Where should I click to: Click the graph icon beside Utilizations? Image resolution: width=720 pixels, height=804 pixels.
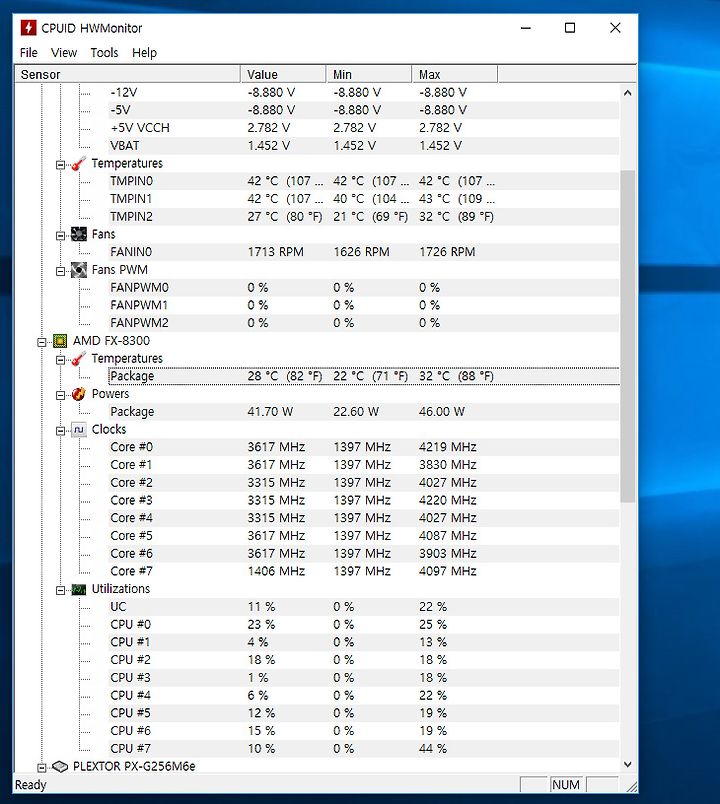[x=78, y=589]
